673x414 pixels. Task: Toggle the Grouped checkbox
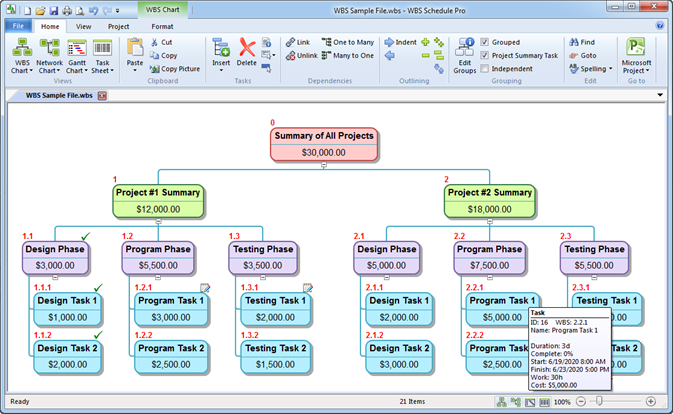(x=485, y=42)
